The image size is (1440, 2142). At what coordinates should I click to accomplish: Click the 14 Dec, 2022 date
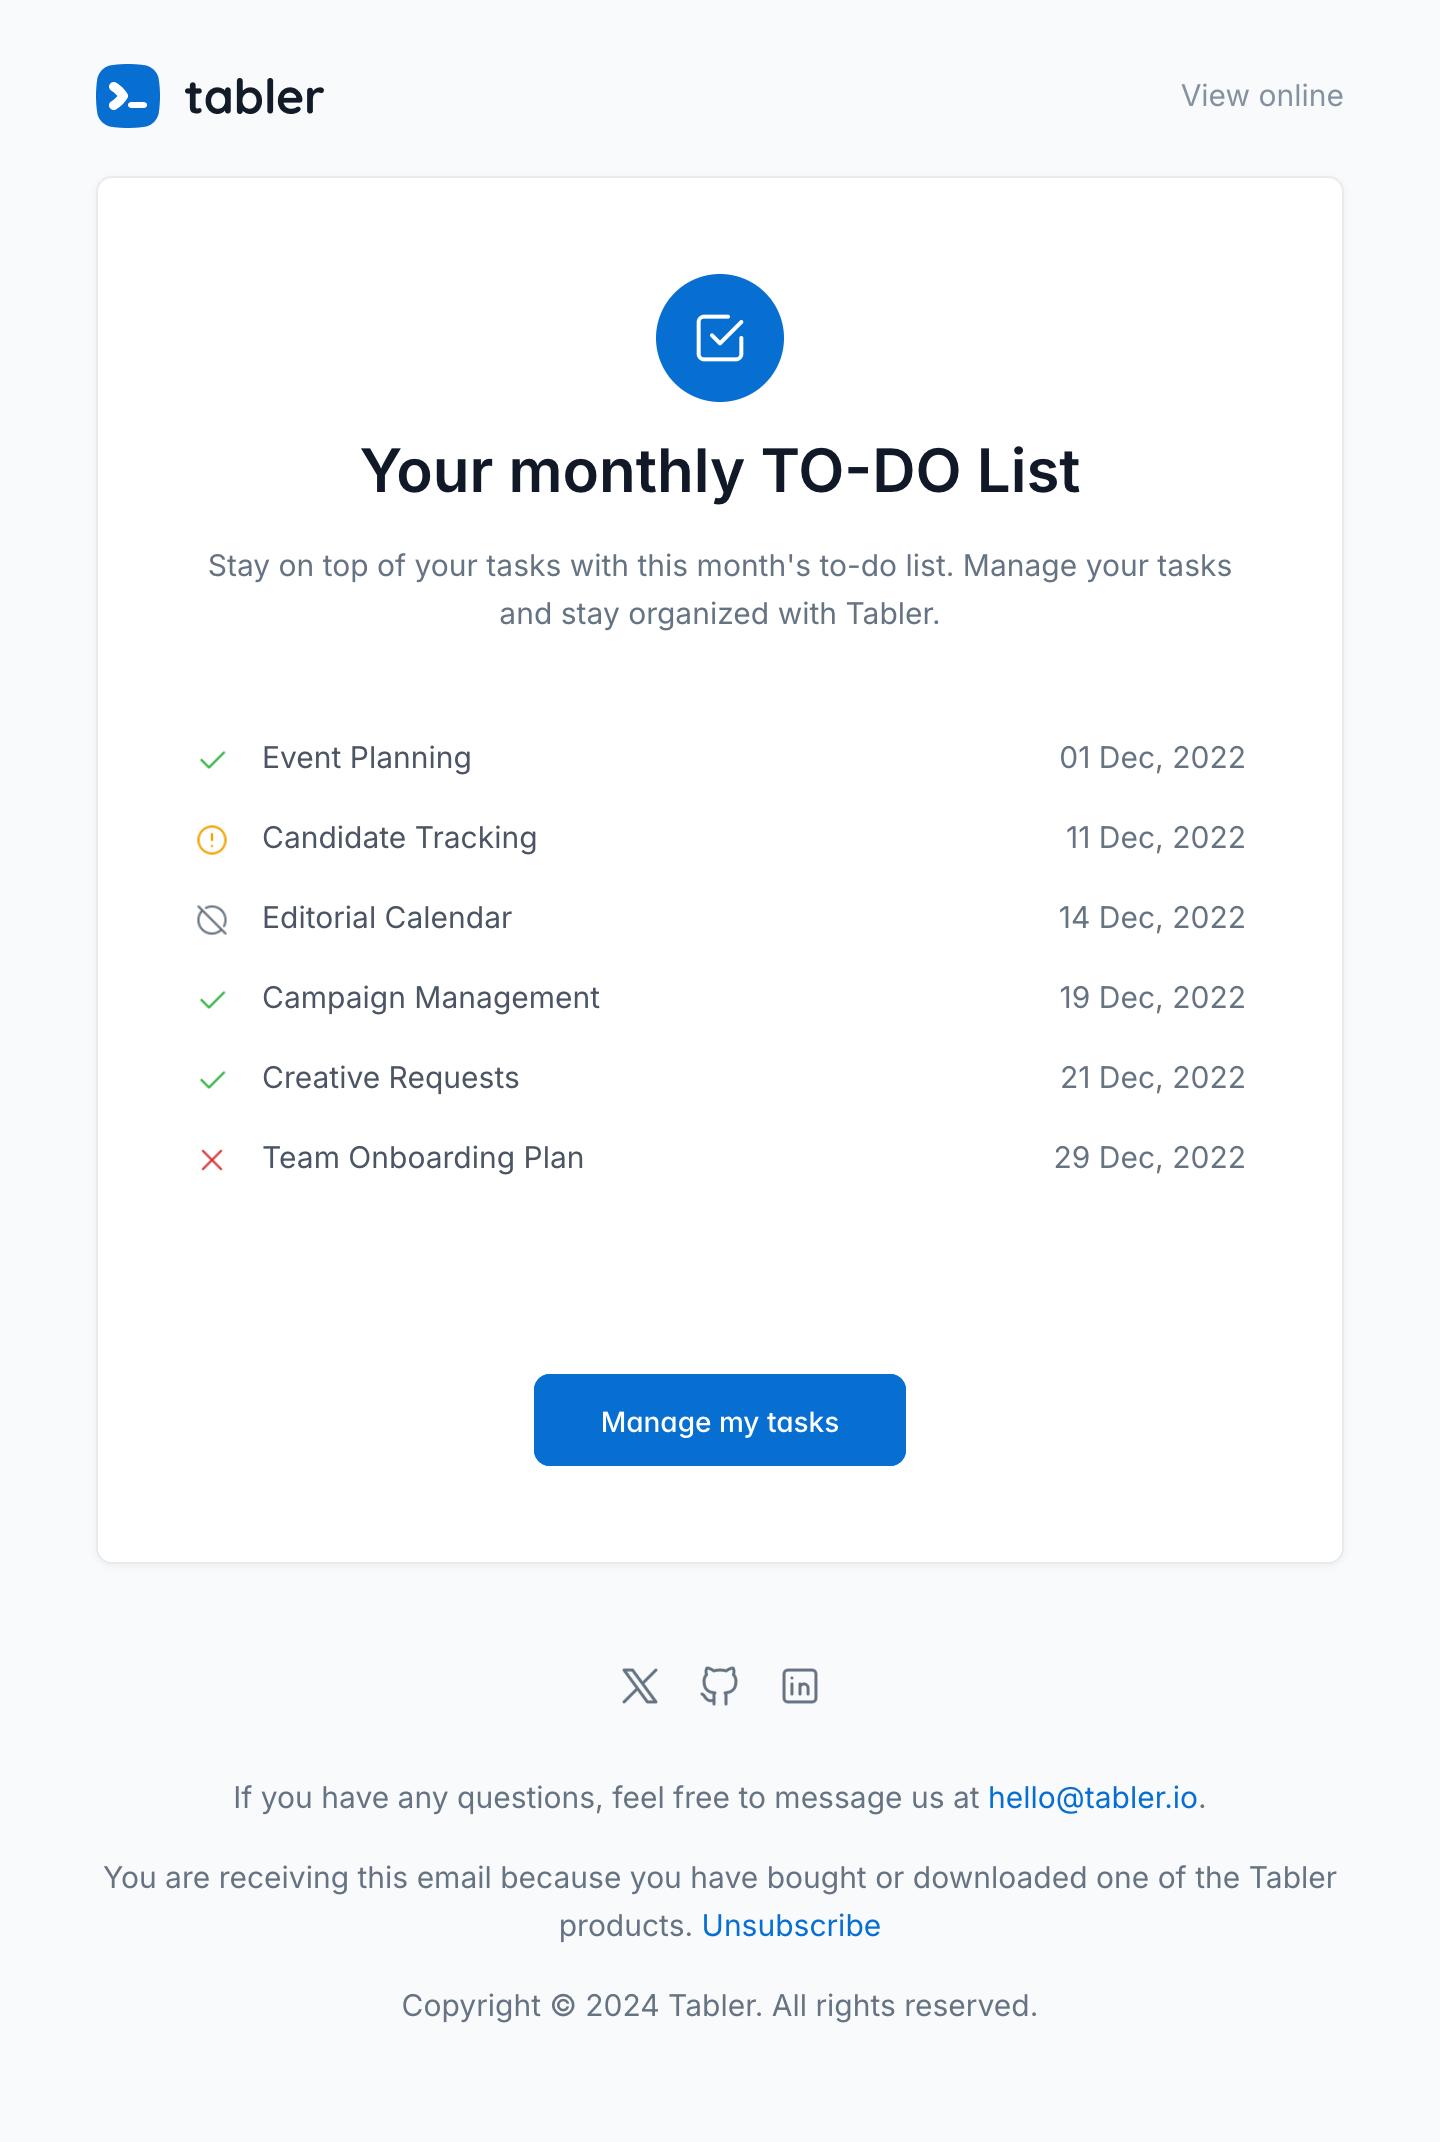click(x=1151, y=918)
